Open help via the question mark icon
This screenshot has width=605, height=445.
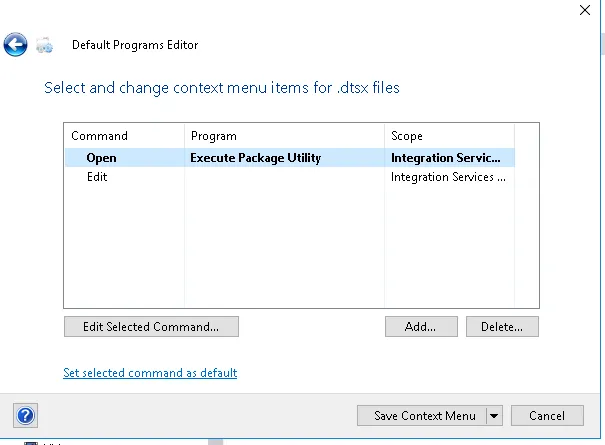coord(26,416)
